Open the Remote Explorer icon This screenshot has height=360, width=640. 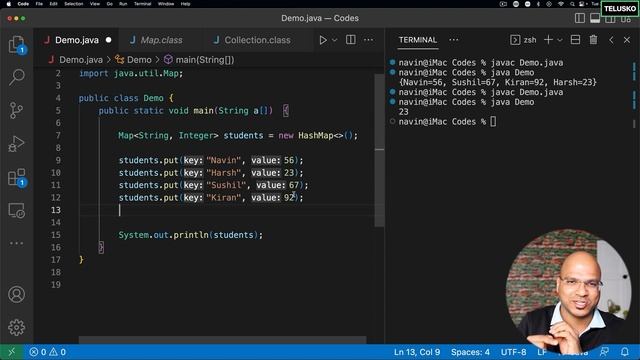click(17, 211)
